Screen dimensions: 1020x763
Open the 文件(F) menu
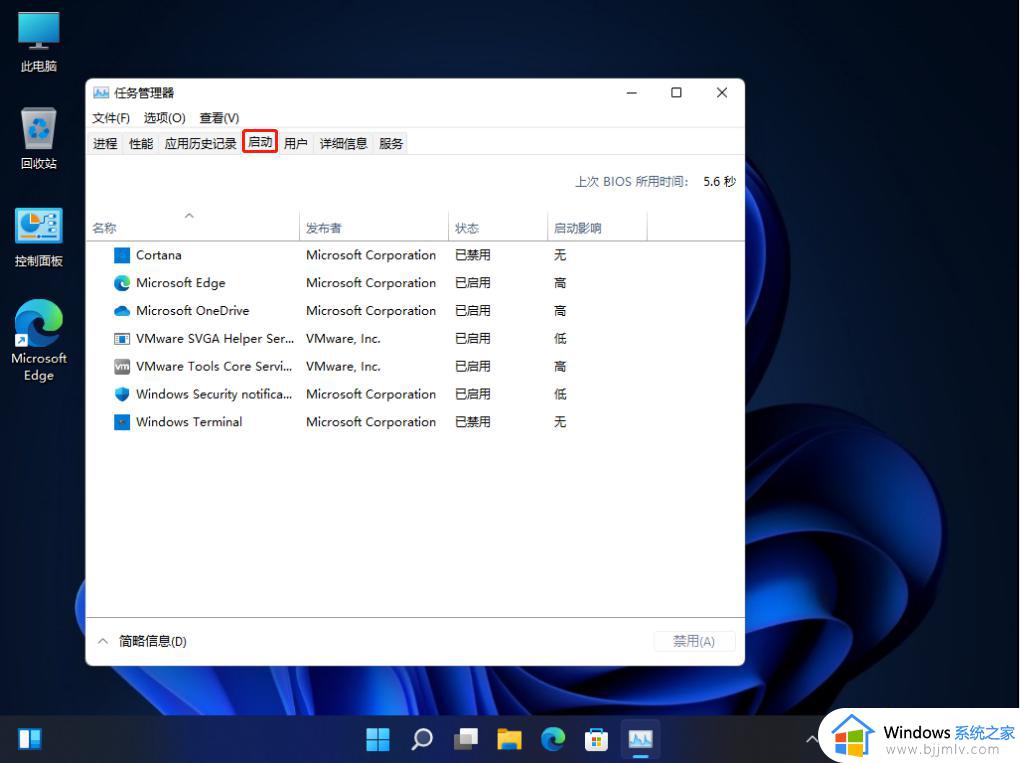pyautogui.click(x=111, y=118)
